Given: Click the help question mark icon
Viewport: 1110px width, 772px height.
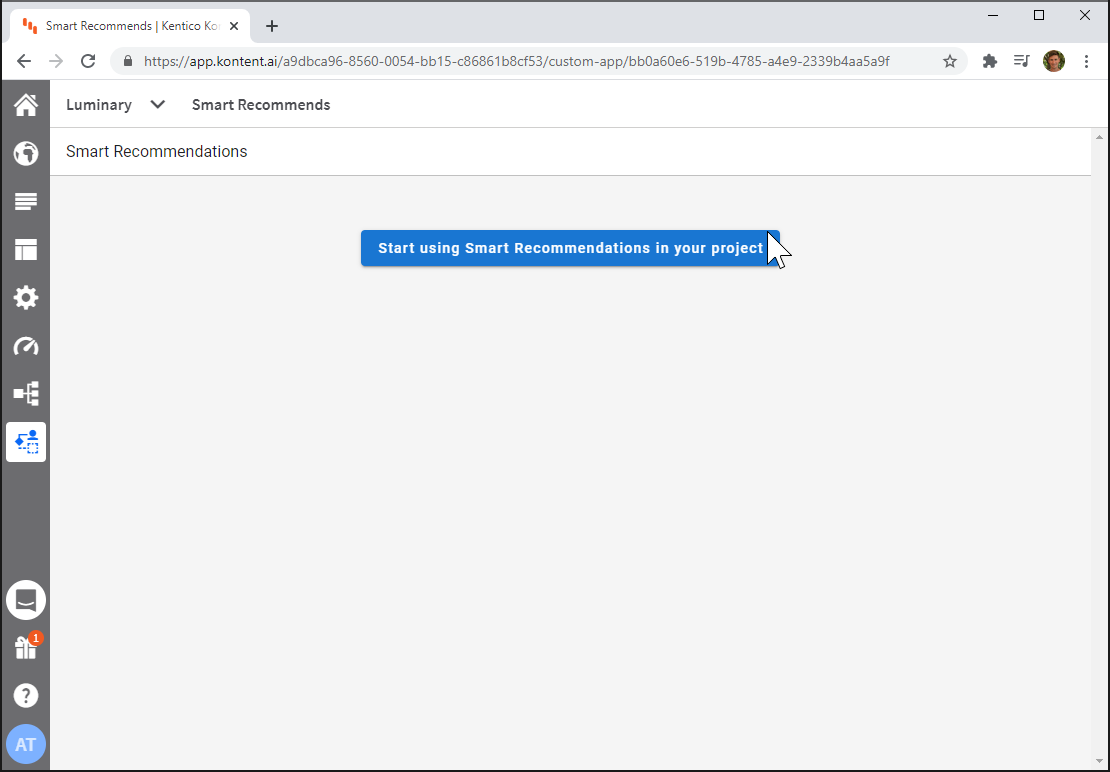Looking at the screenshot, I should (x=25, y=695).
